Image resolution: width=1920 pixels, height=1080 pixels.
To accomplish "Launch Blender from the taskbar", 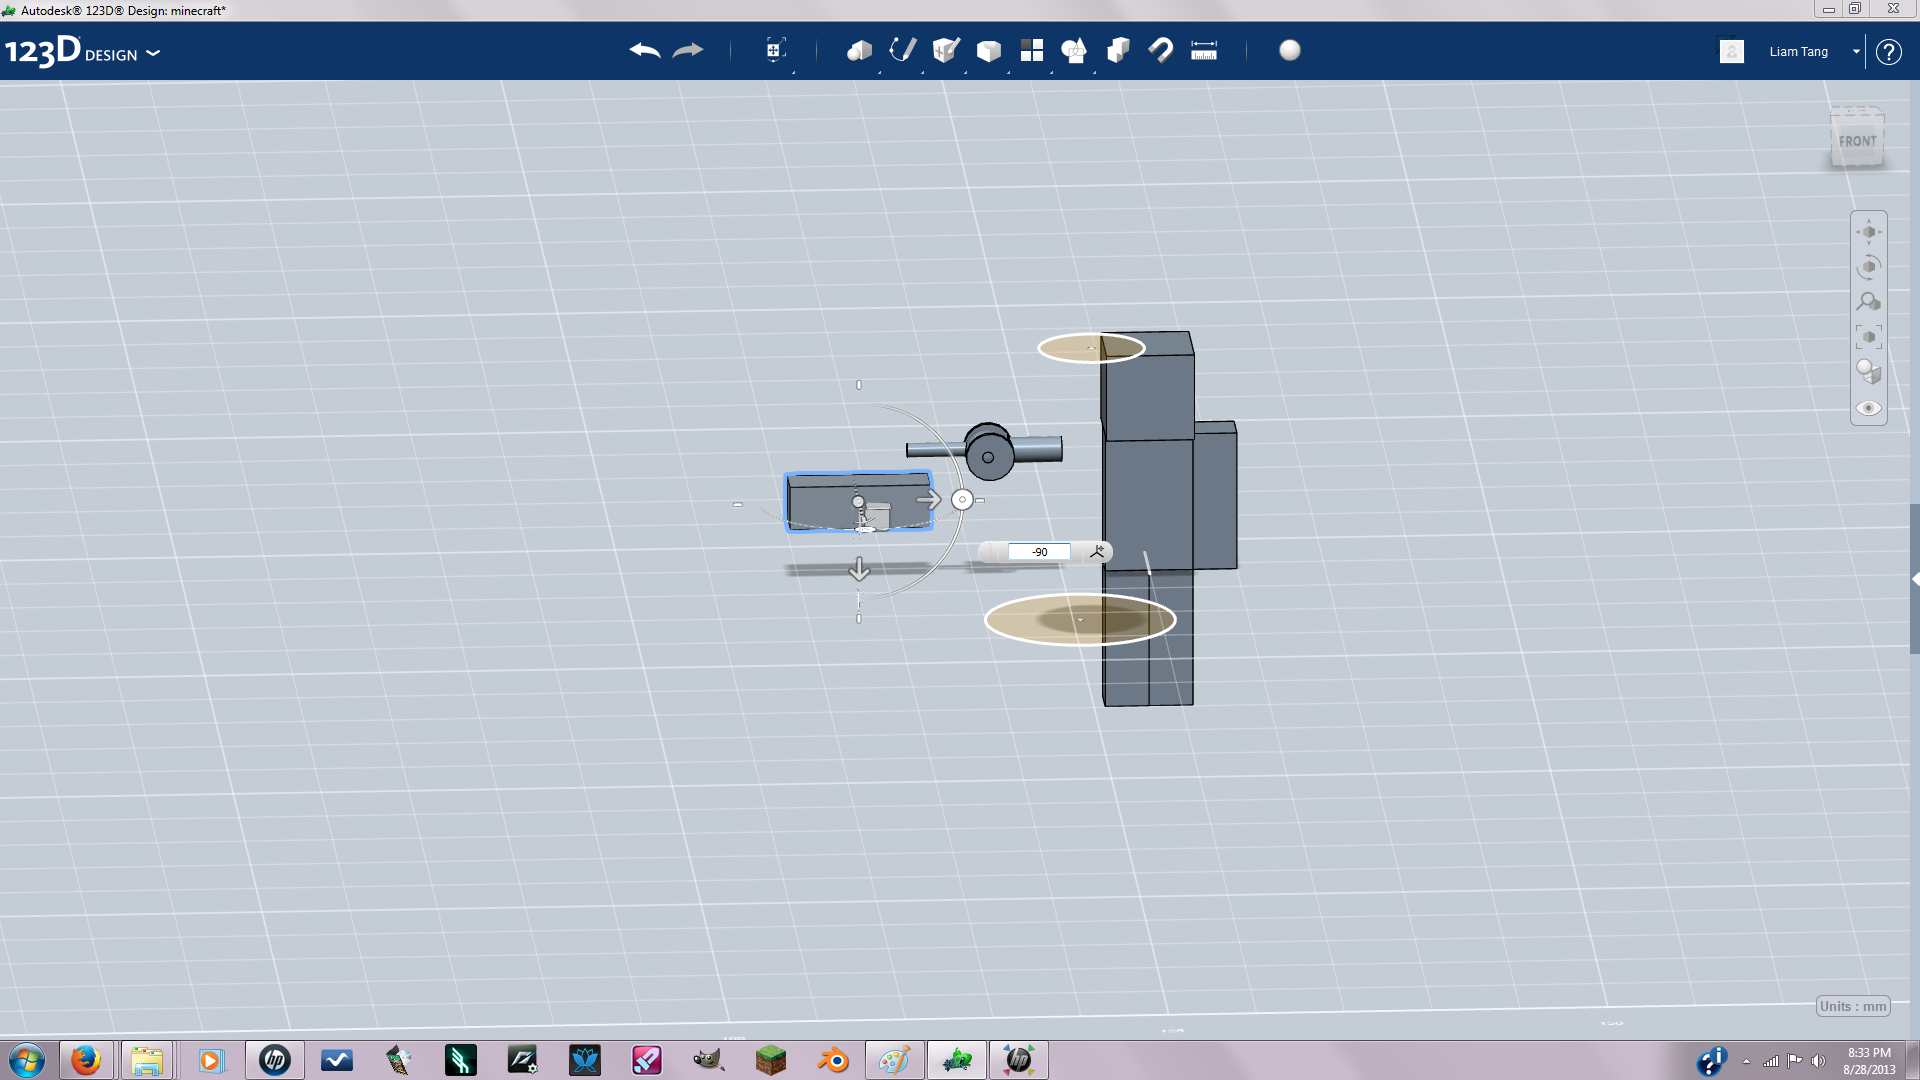I will pyautogui.click(x=833, y=1060).
